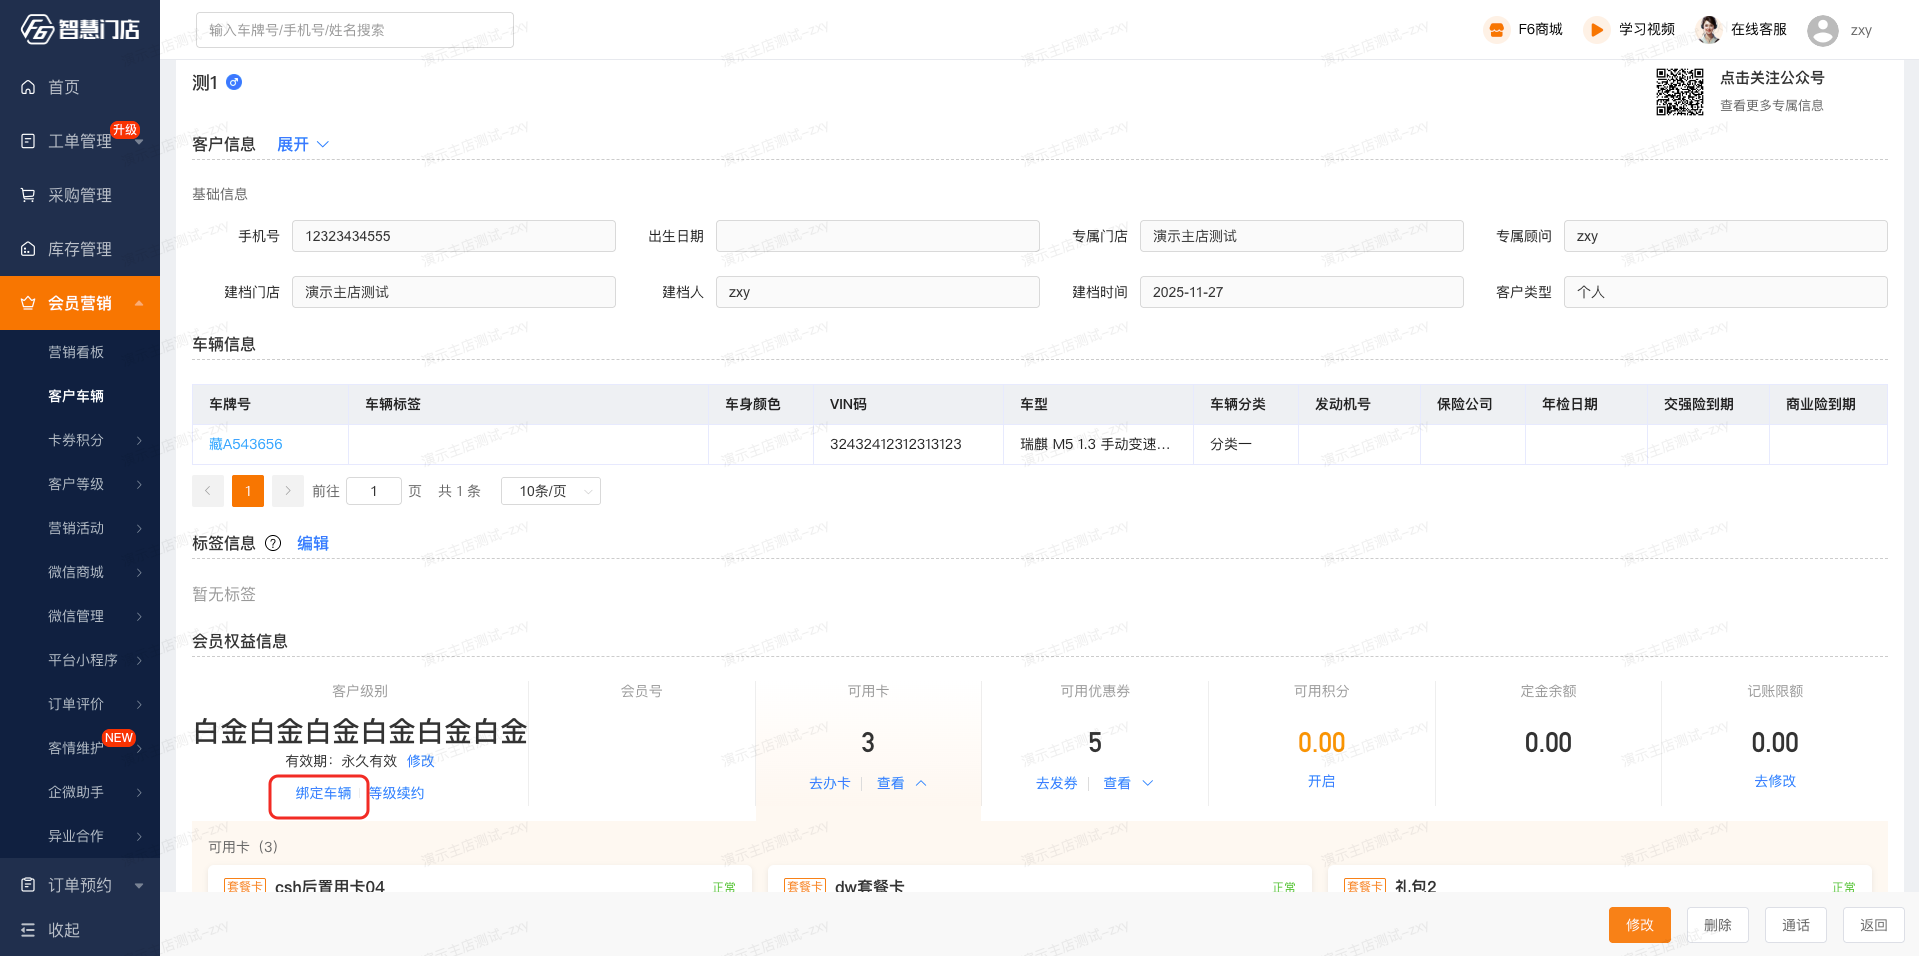Go to next page in pagination
This screenshot has width=1919, height=956.
click(x=287, y=491)
